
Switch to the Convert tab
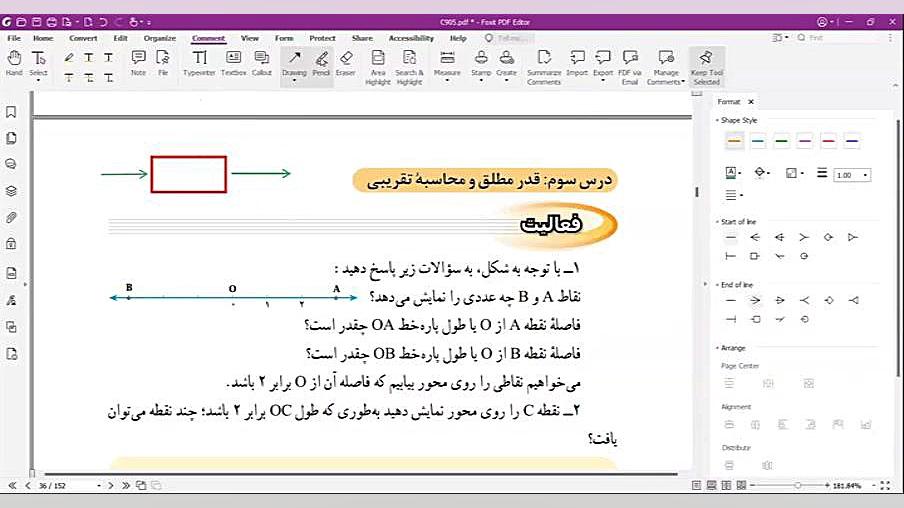[x=83, y=38]
